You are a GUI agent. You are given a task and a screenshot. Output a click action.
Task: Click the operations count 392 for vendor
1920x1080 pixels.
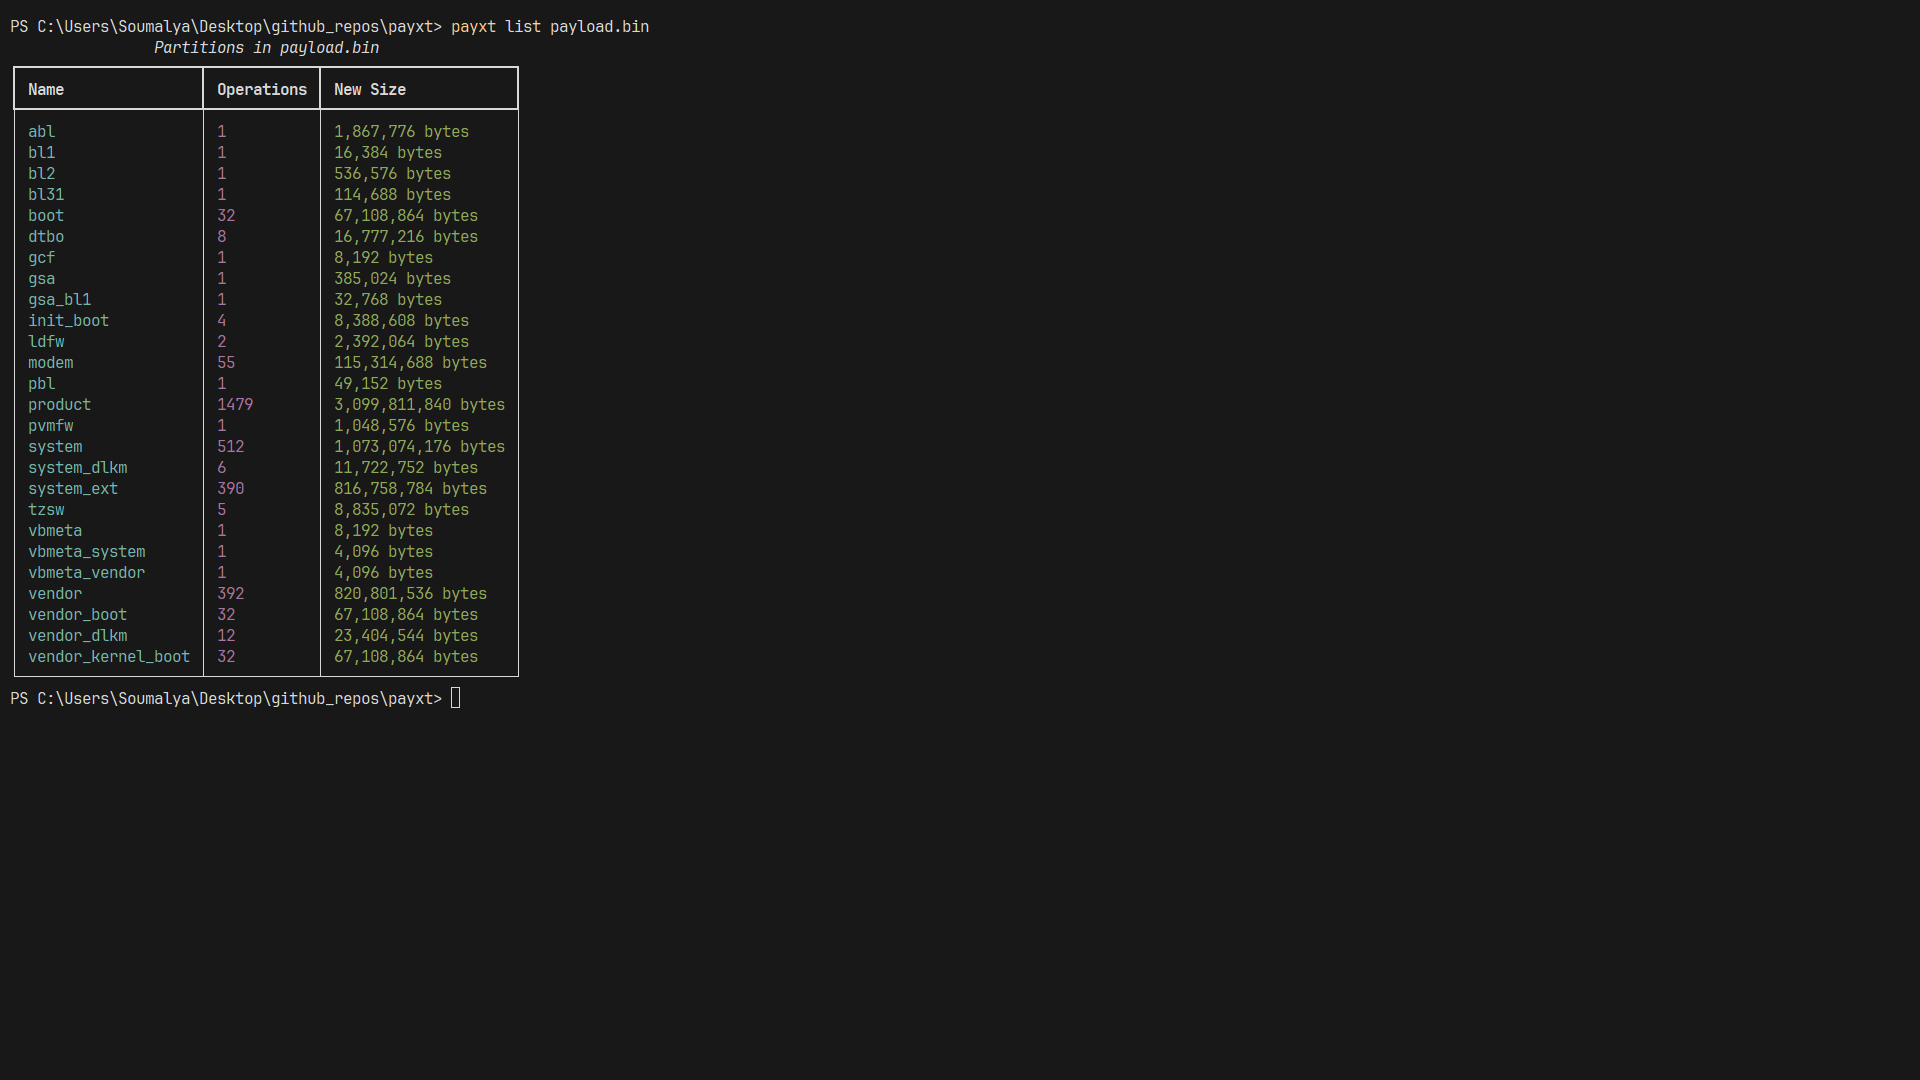click(231, 594)
